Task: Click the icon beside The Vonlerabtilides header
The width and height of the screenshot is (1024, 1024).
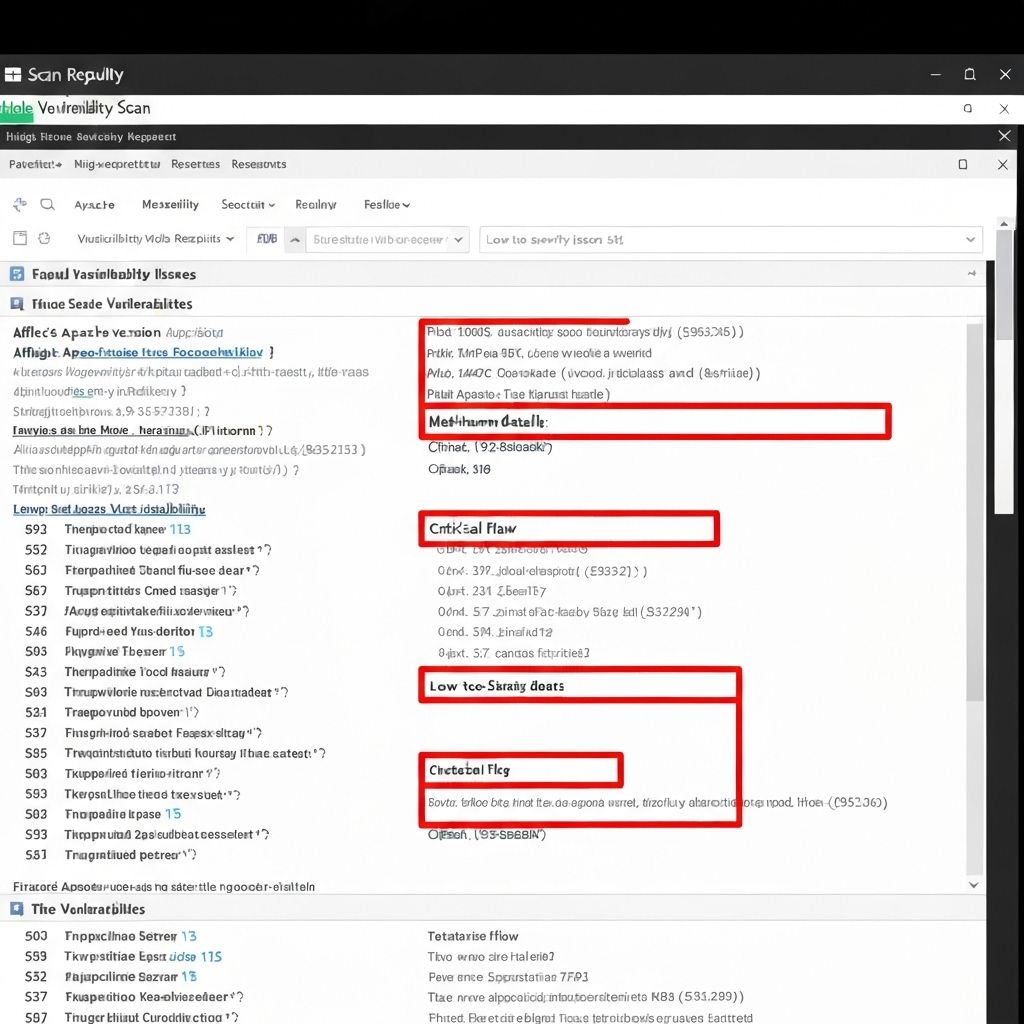Action: click(17, 909)
